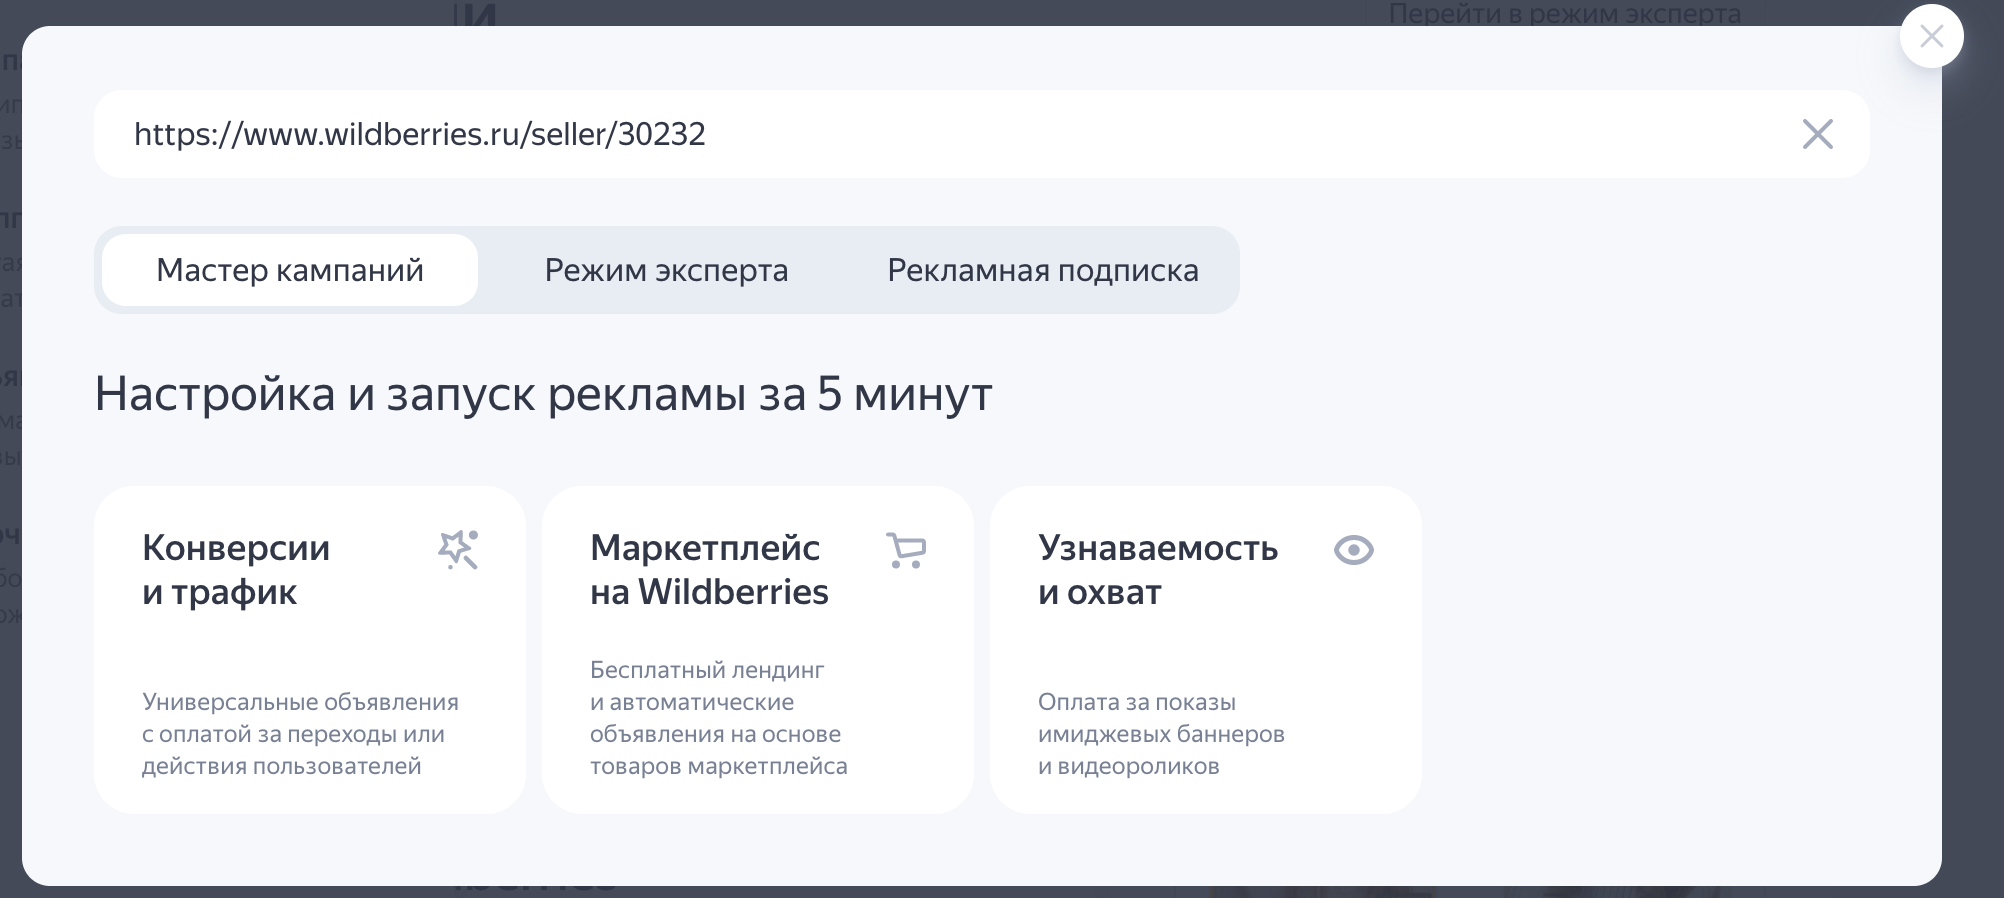Click the magic wand icon on Конверсии card
Screen dimensions: 2004x898
[458, 550]
